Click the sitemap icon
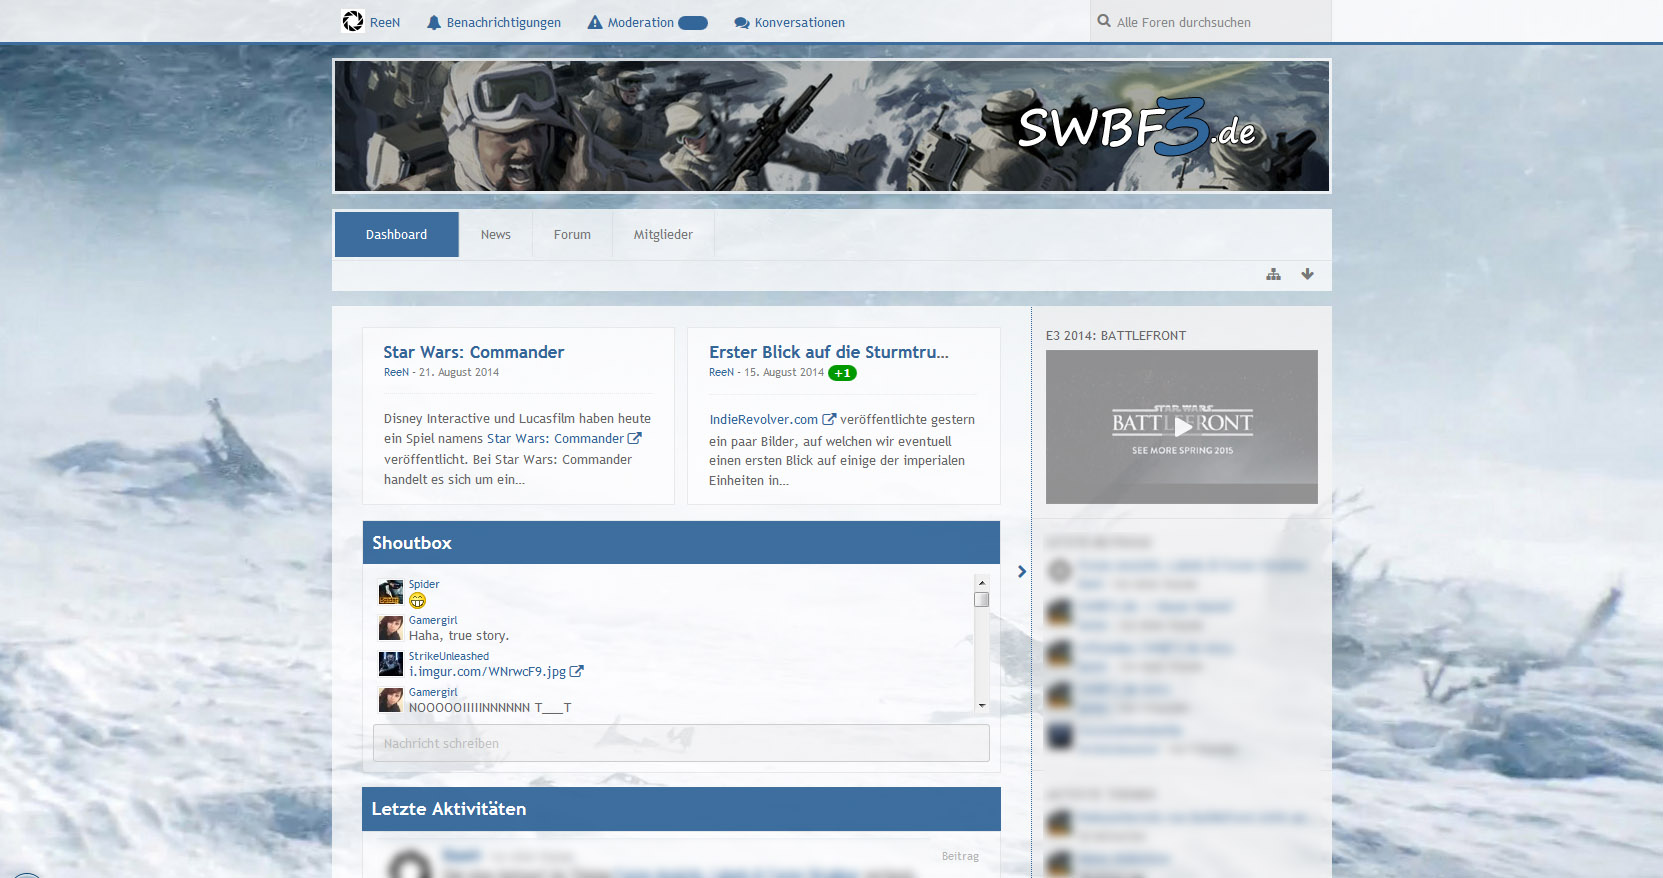1663x878 pixels. 1273,274
